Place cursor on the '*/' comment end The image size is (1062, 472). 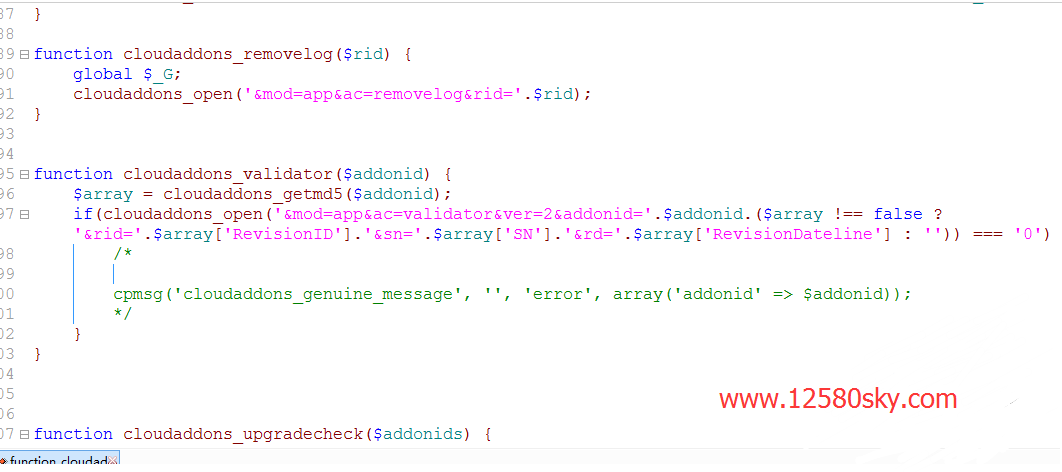click(x=123, y=314)
